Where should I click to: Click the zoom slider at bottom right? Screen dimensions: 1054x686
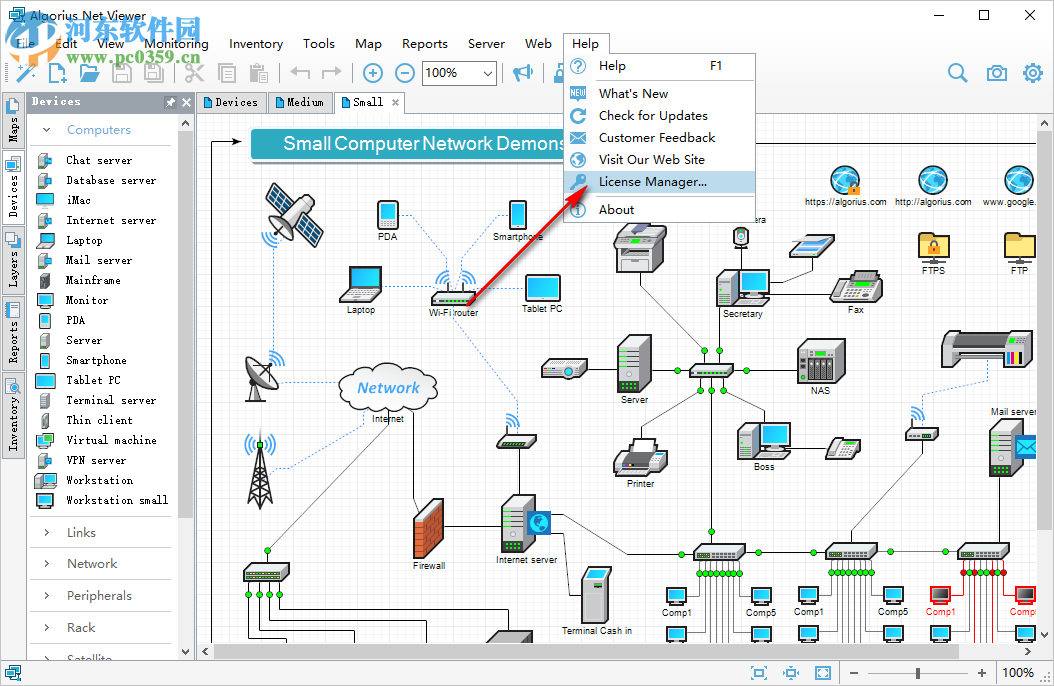coord(920,673)
